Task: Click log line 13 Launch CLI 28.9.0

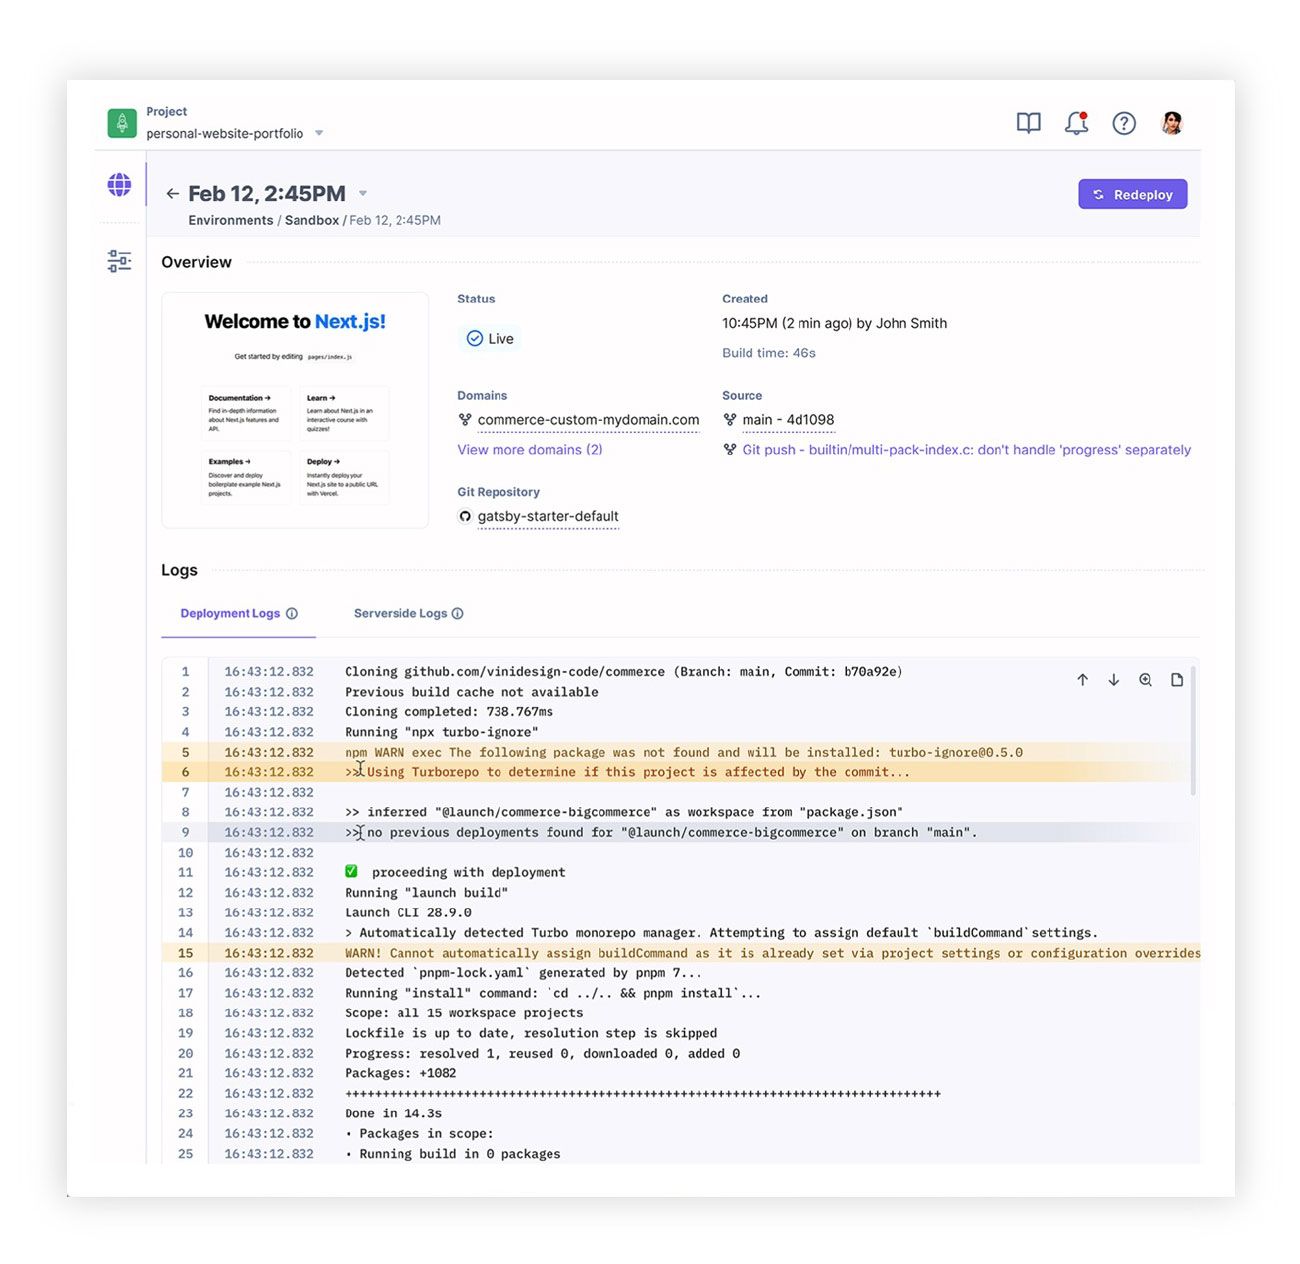Action: [408, 912]
